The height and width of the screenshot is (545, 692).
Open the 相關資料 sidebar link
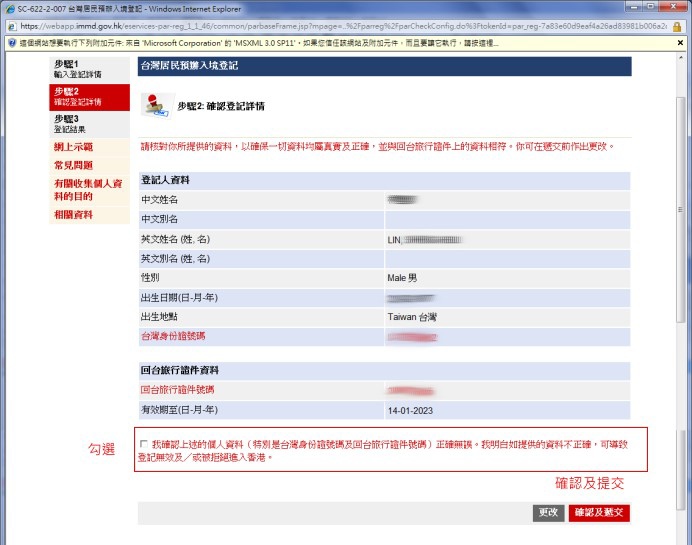tap(73, 215)
